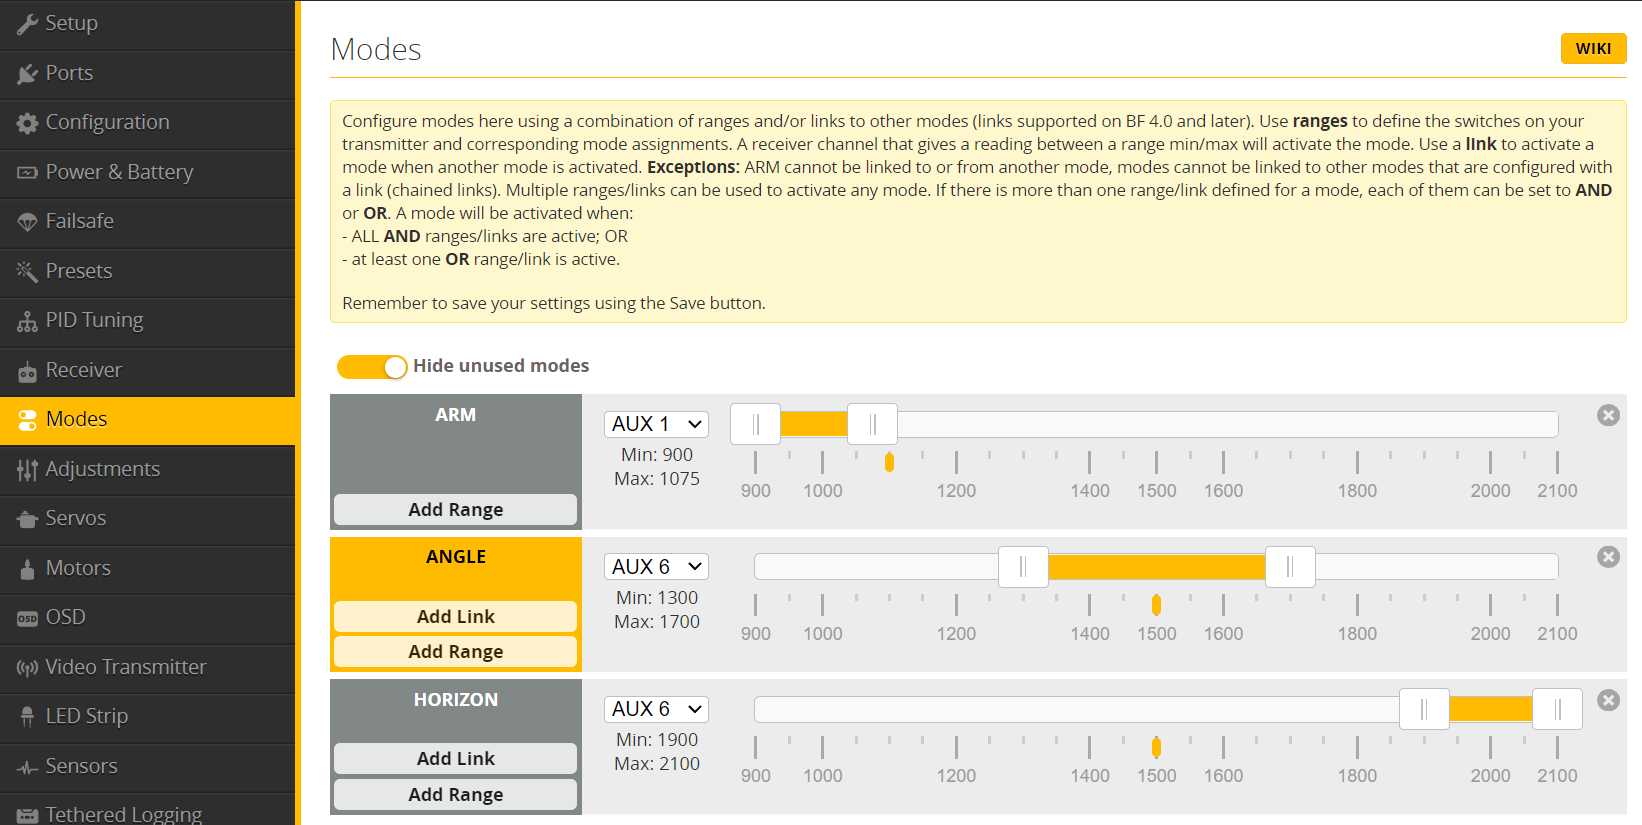Click the Ports plug icon

(x=27, y=74)
